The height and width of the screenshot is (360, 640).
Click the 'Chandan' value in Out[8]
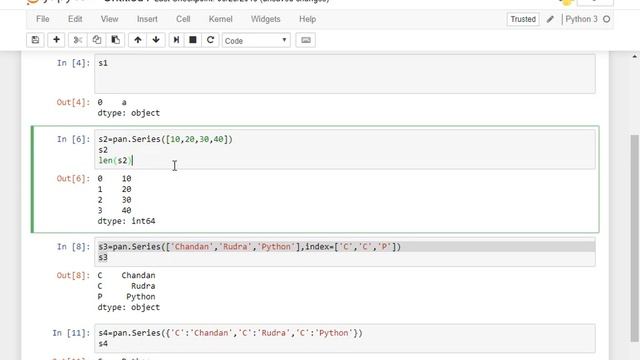pyautogui.click(x=138, y=276)
